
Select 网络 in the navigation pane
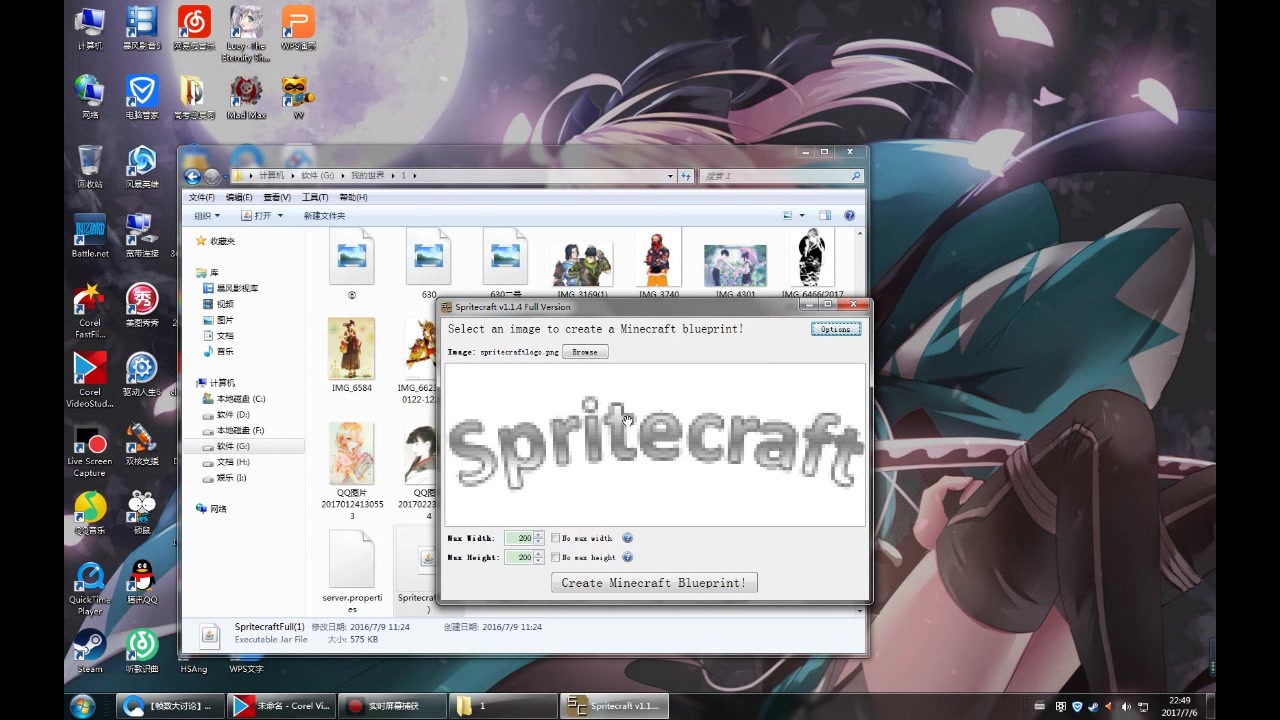pyautogui.click(x=211, y=509)
